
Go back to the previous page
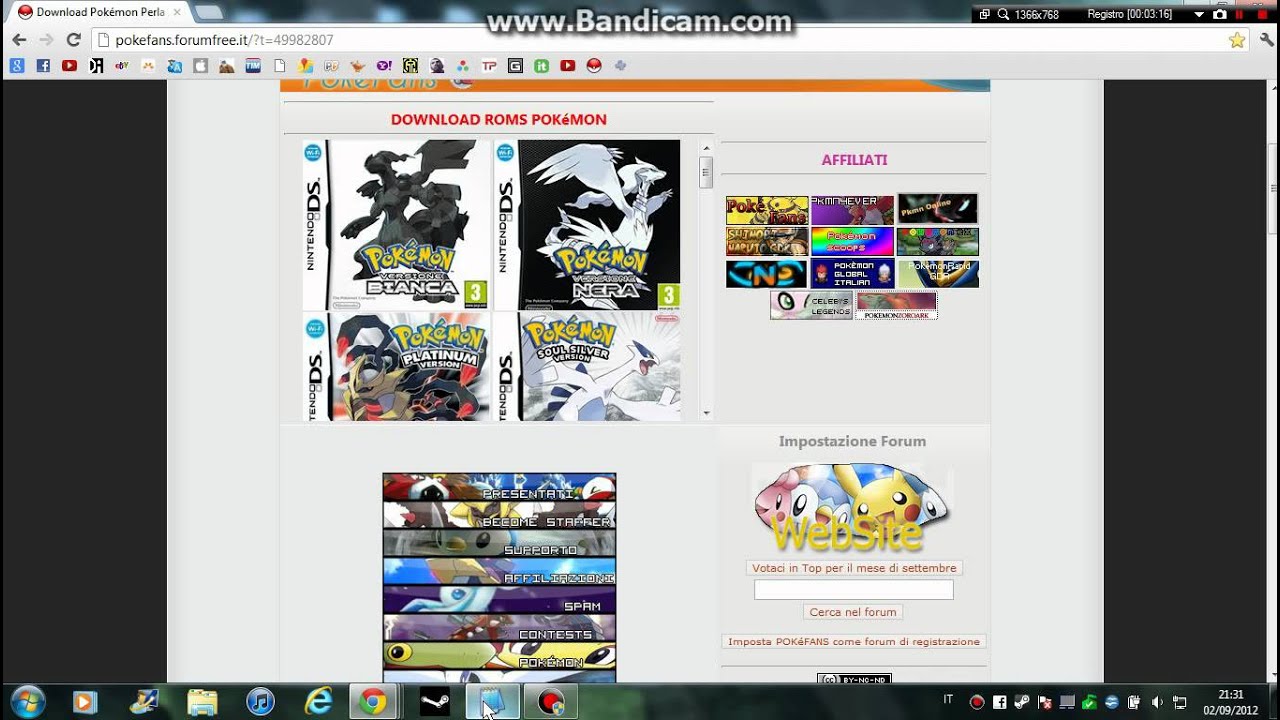[19, 40]
